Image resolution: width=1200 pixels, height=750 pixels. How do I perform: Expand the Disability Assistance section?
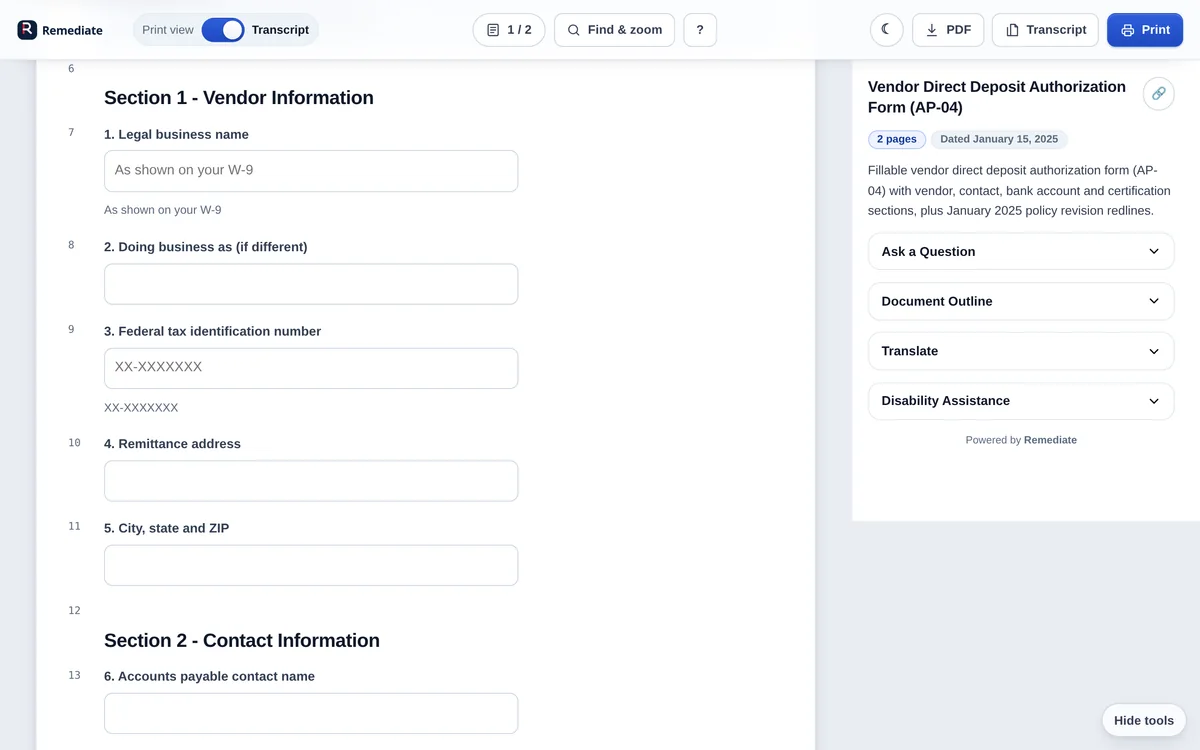(x=1021, y=401)
